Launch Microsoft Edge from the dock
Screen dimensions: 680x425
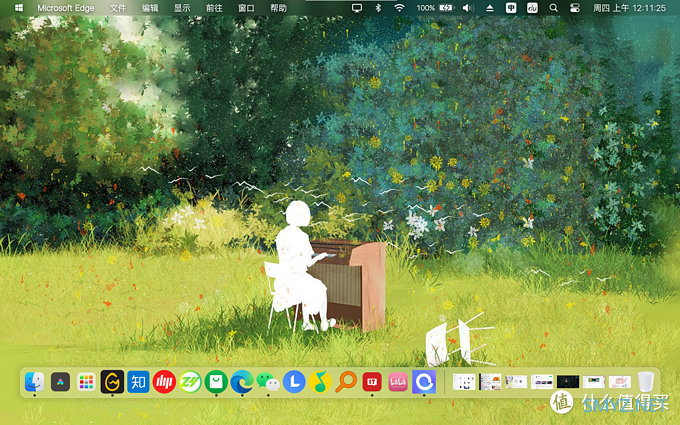click(x=242, y=382)
